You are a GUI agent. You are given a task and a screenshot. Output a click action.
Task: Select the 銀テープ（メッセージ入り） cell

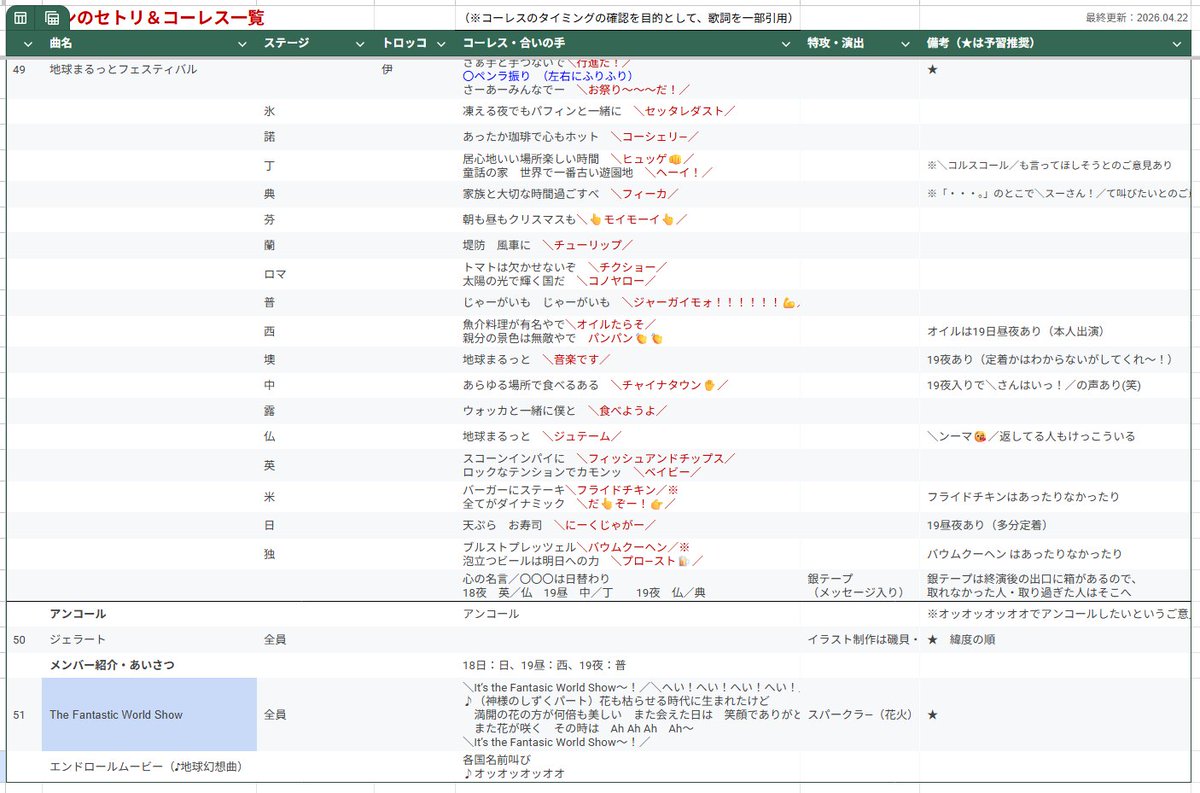860,585
